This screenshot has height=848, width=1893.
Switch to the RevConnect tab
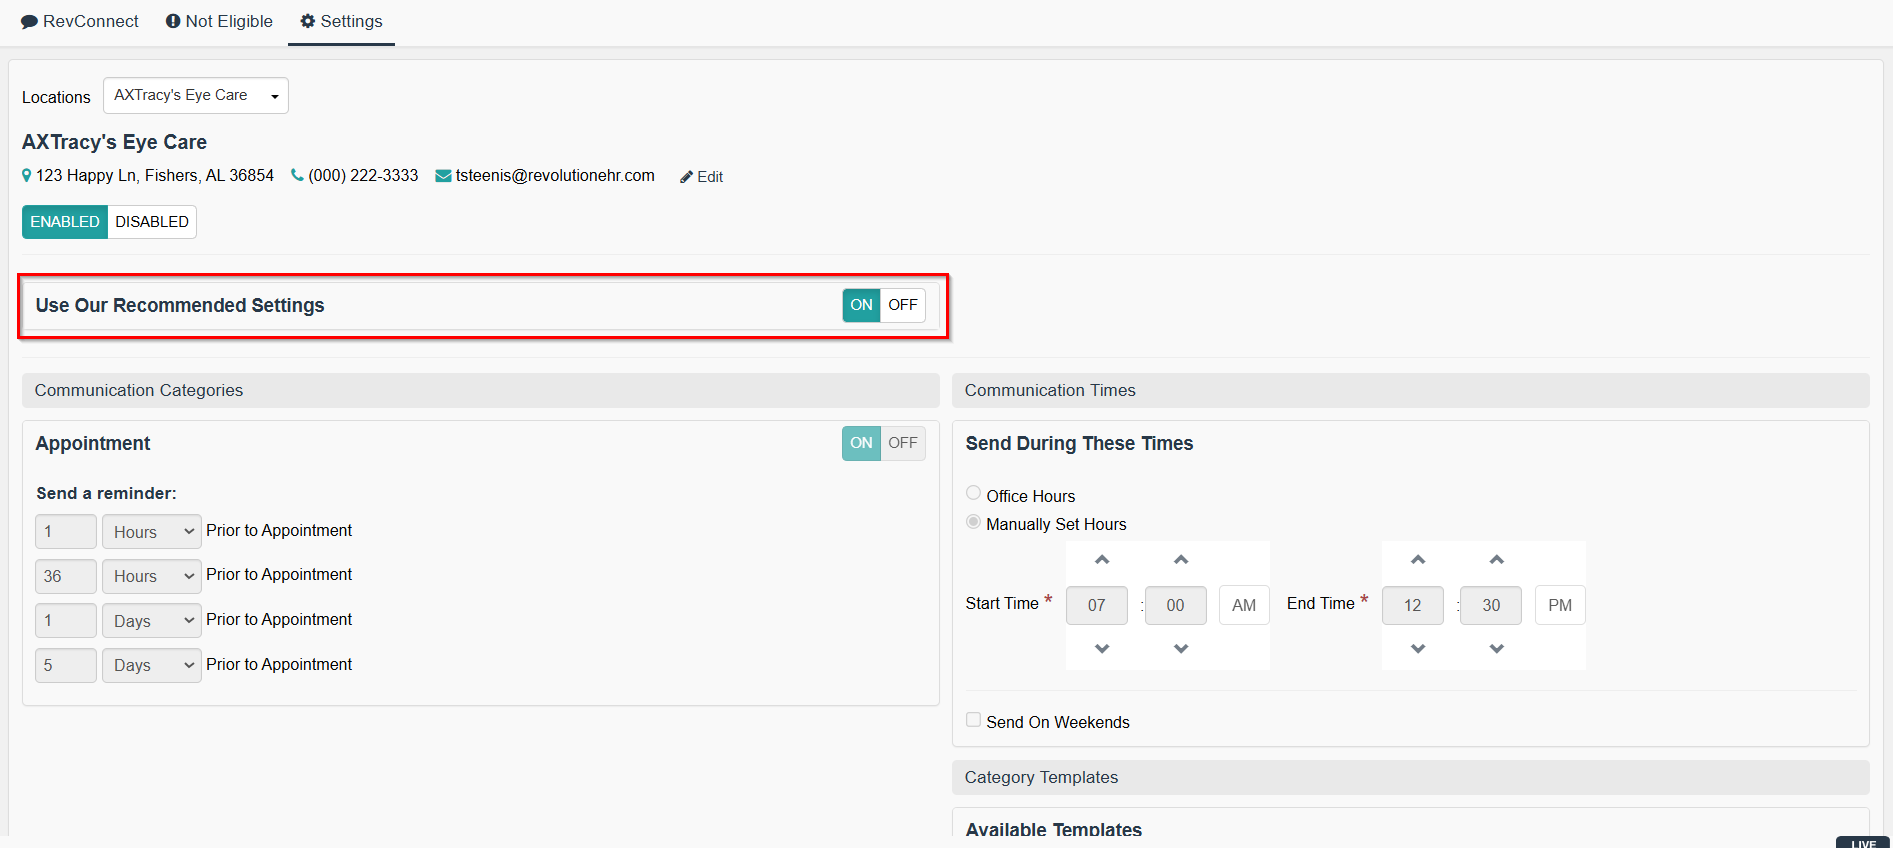80,22
